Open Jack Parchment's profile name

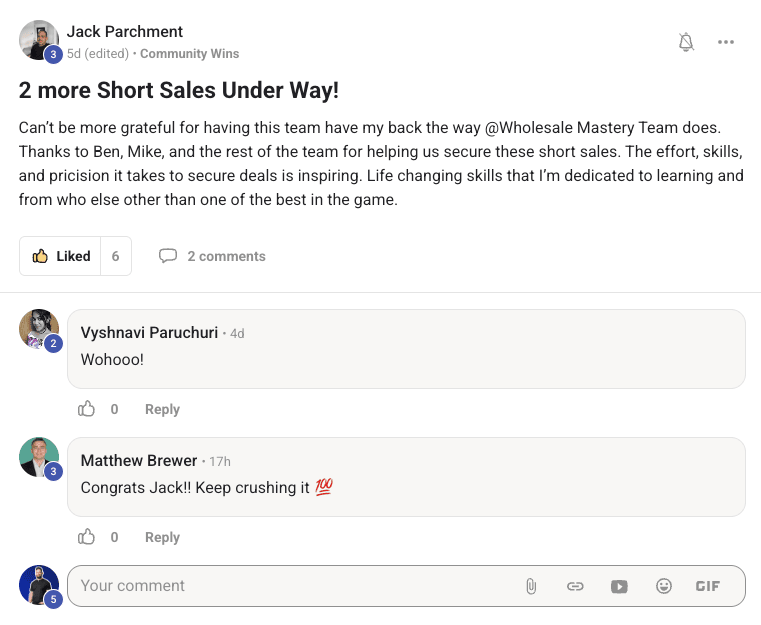pyautogui.click(x=125, y=32)
